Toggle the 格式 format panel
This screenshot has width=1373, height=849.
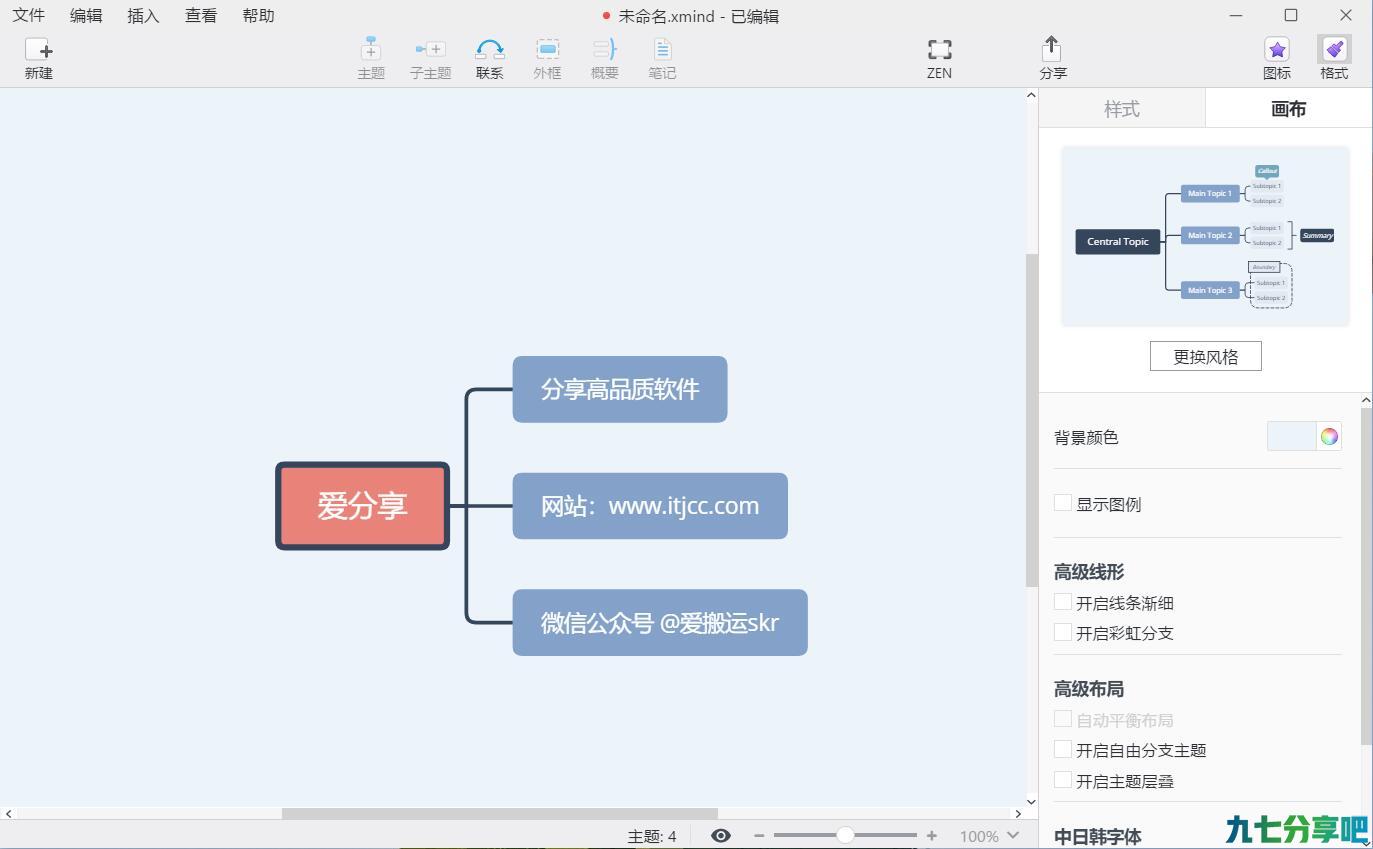click(x=1334, y=49)
